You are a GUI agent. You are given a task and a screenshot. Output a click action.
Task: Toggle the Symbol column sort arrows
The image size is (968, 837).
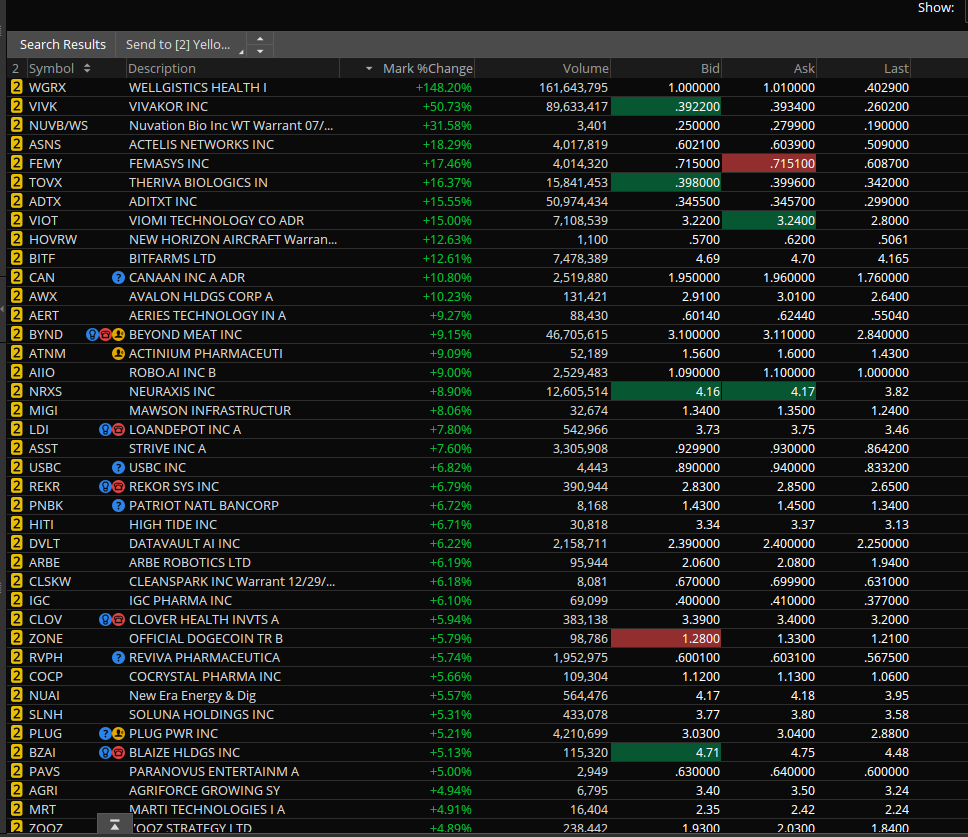pos(87,69)
